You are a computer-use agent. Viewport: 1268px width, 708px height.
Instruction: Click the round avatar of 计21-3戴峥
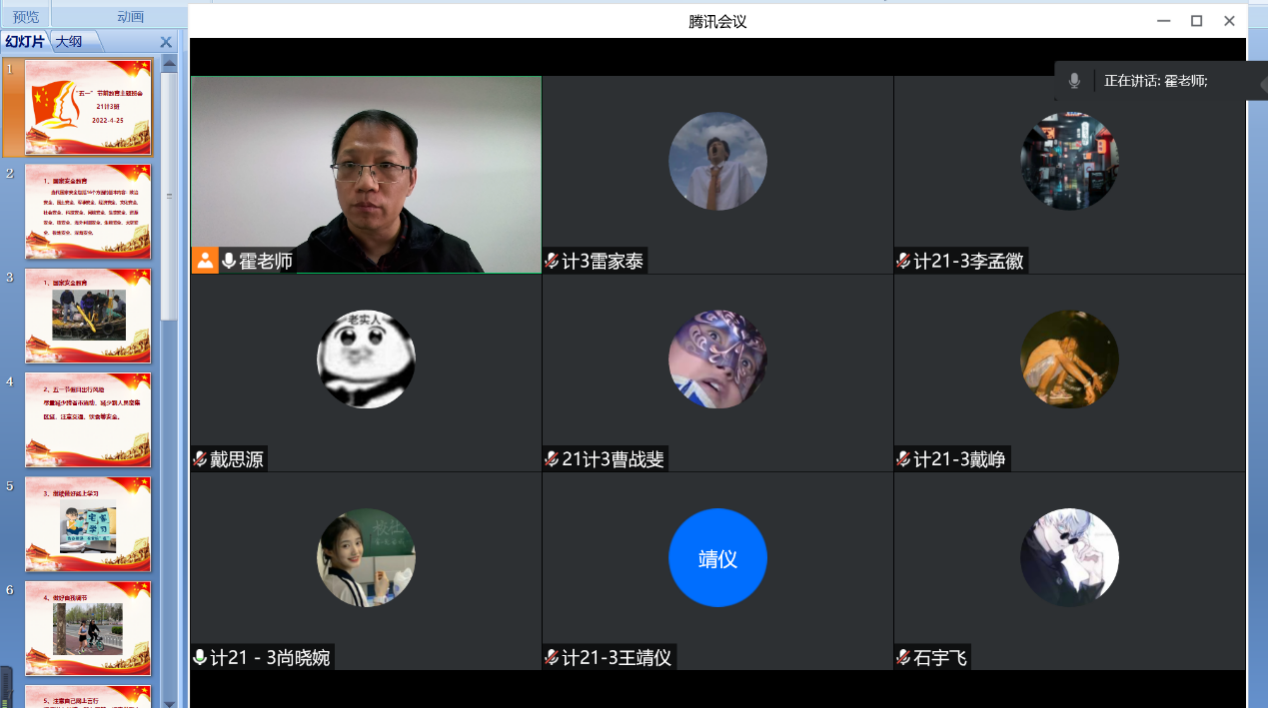coord(1069,359)
